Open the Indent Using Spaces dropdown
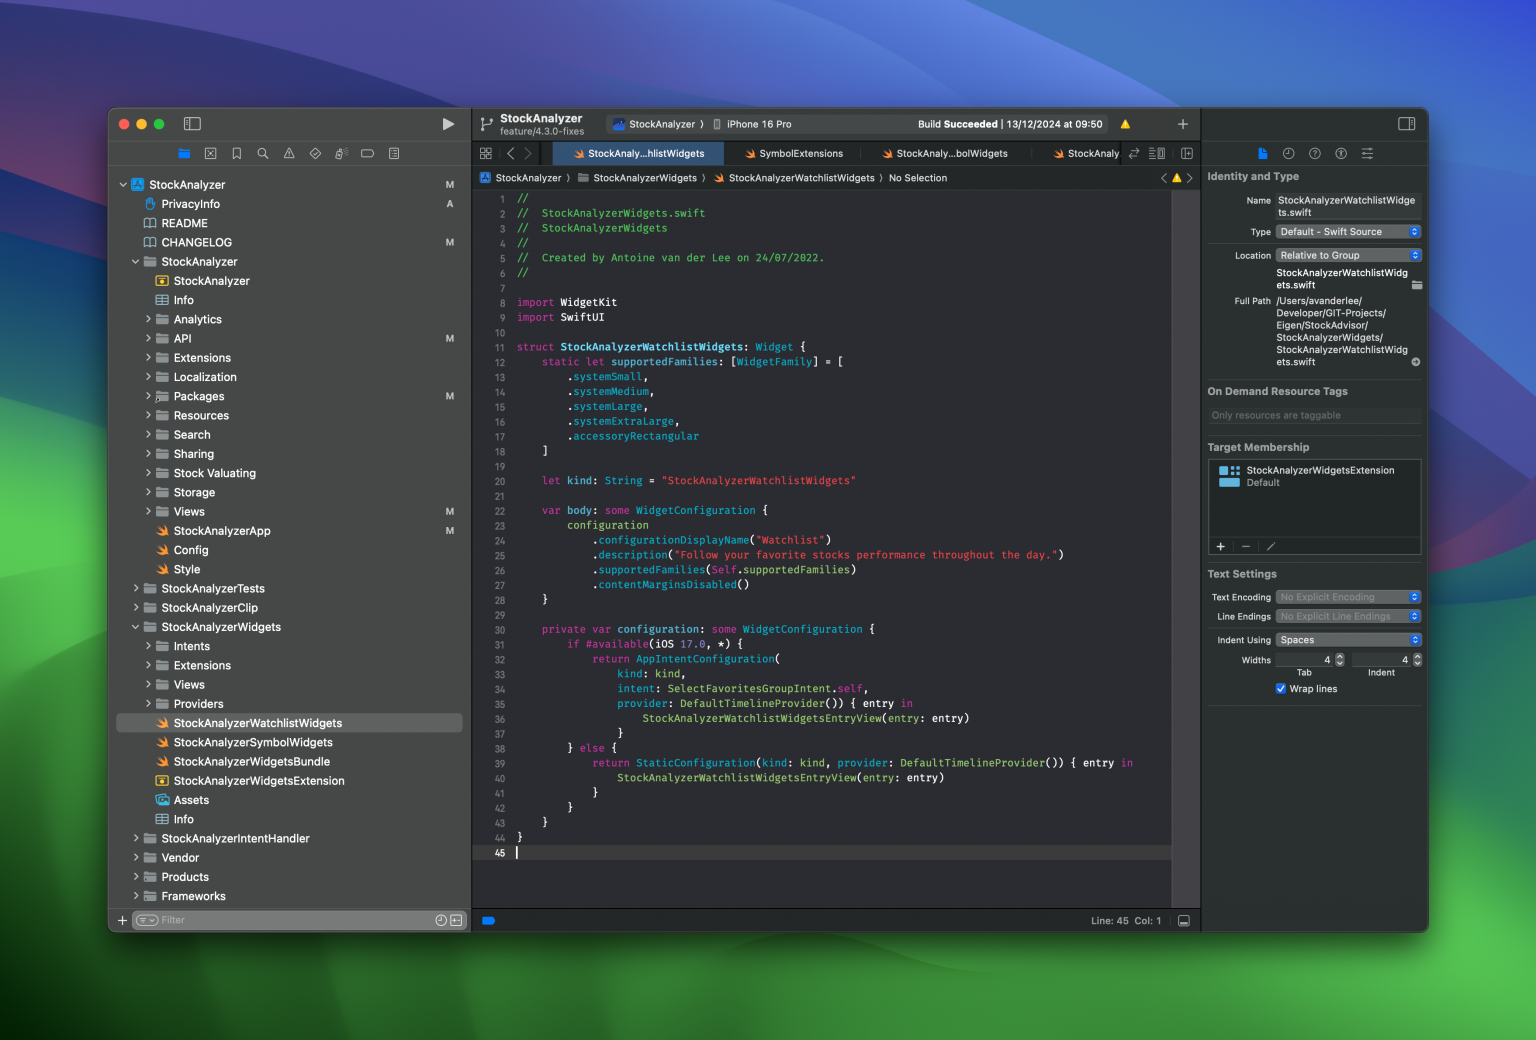1536x1040 pixels. (x=1347, y=639)
